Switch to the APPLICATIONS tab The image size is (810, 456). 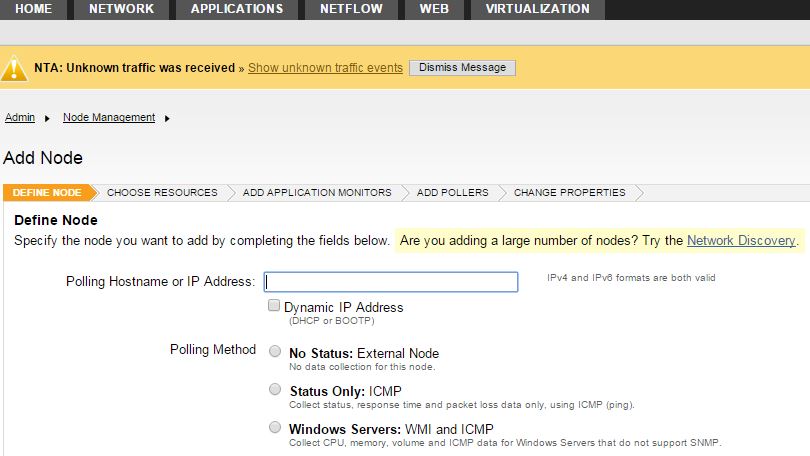[237, 9]
